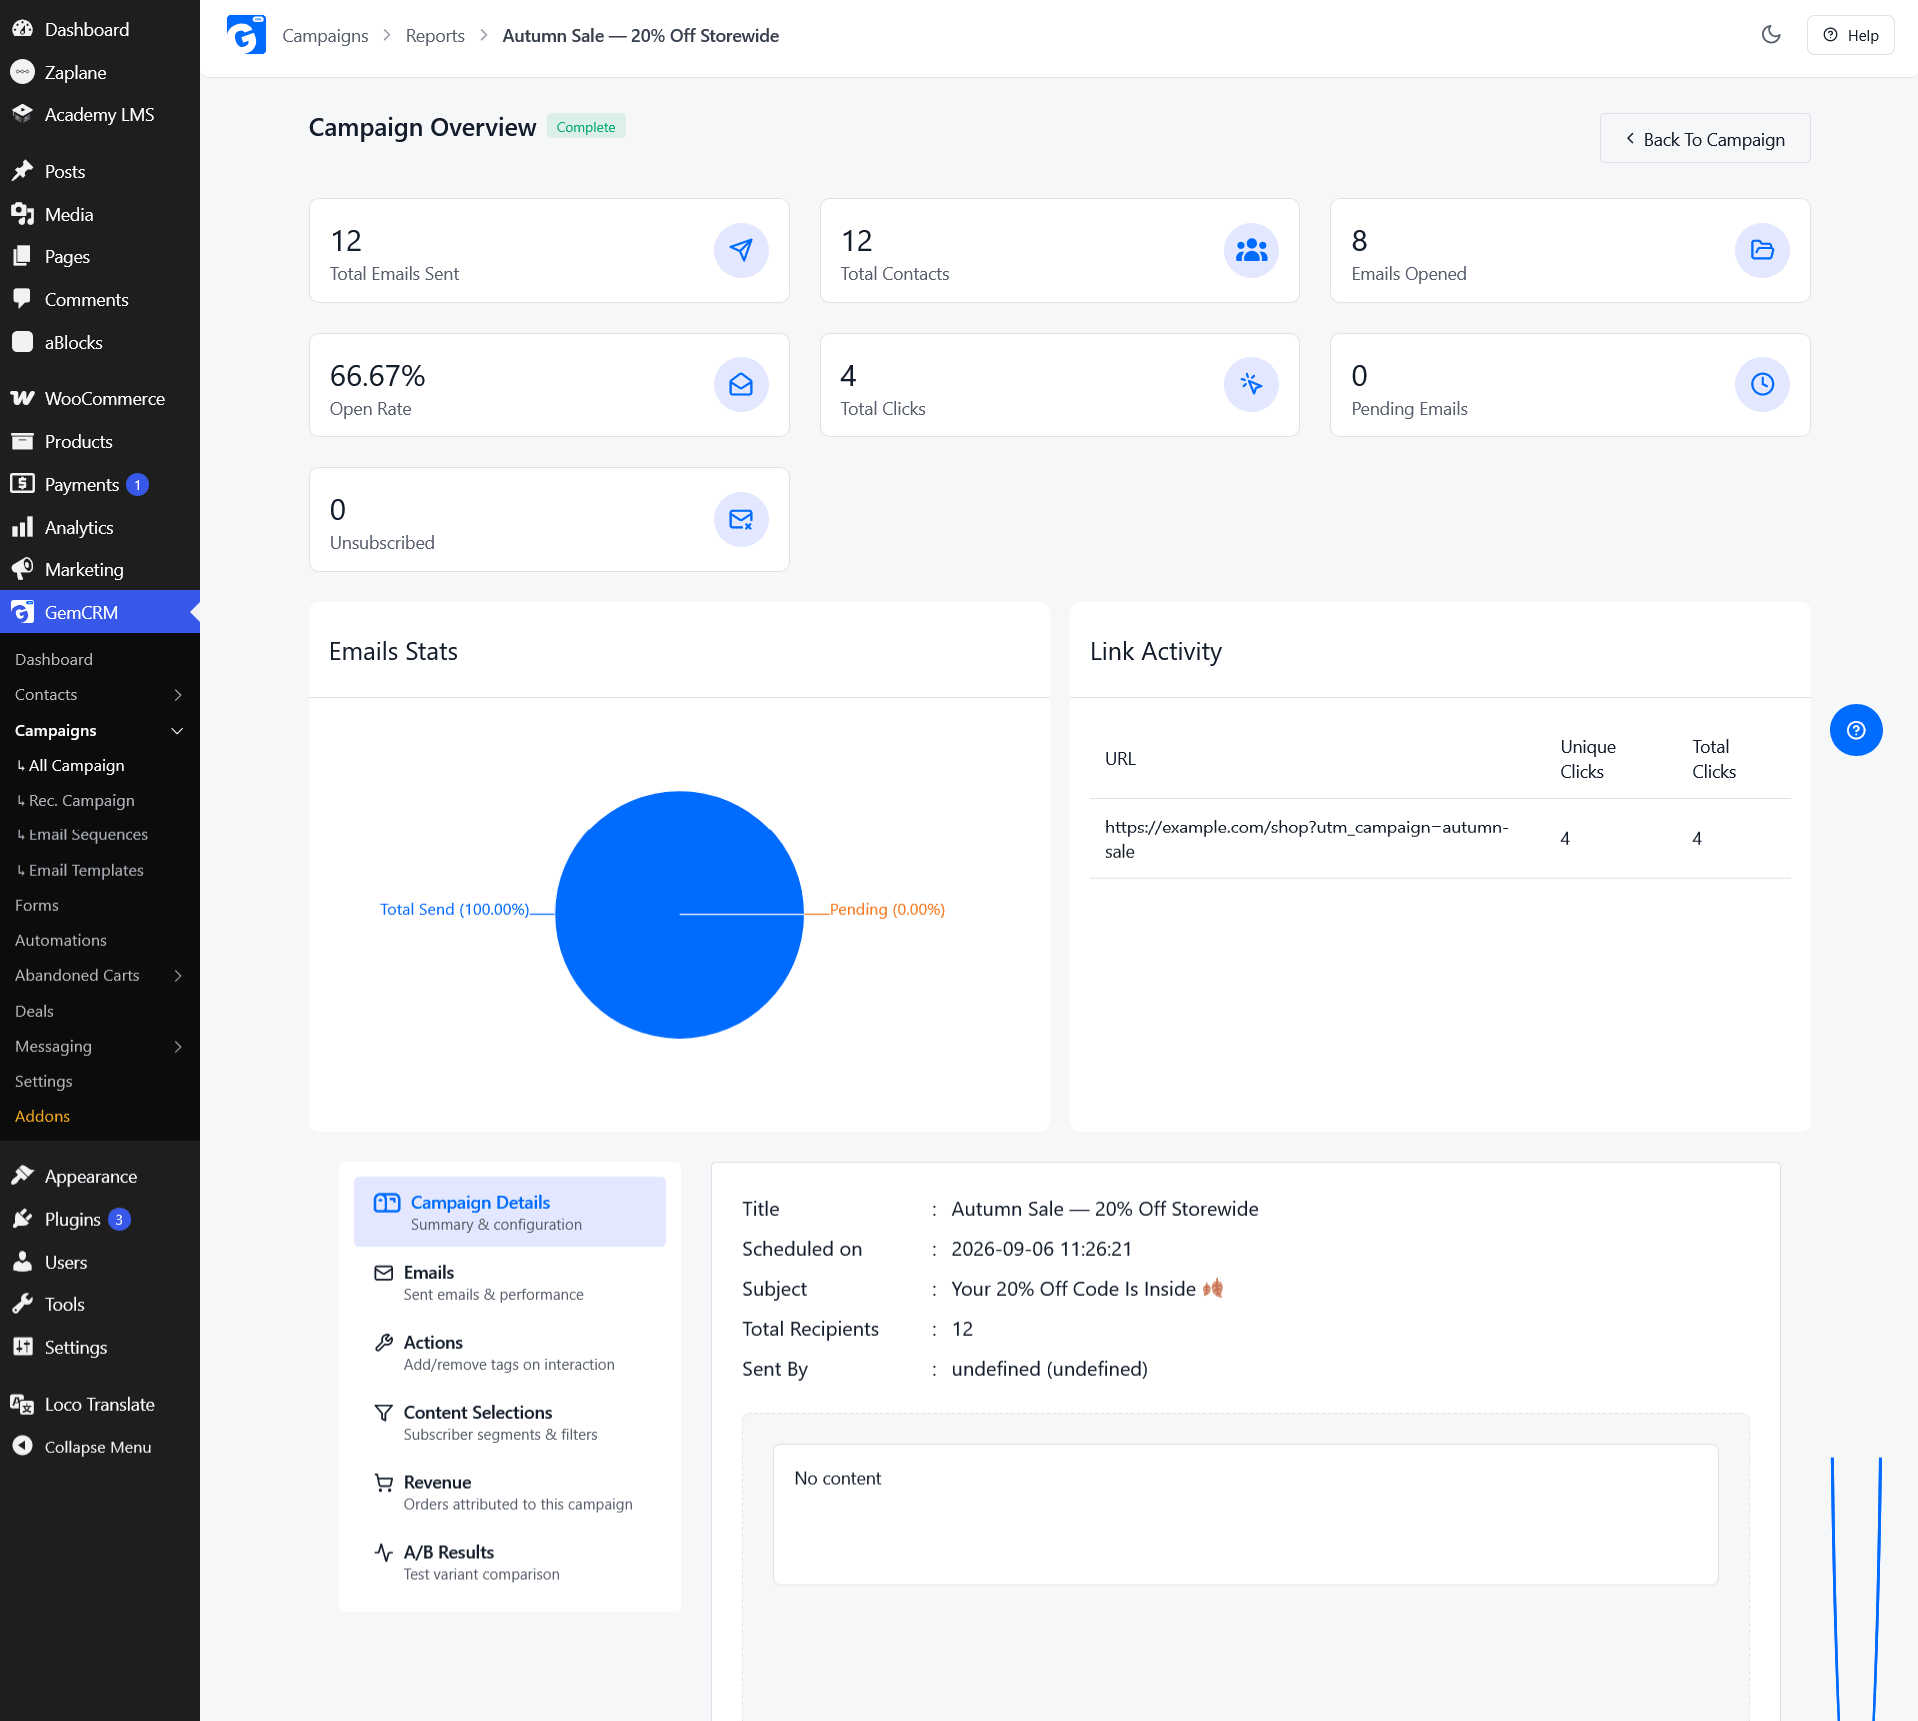Switch to the Emails tab
This screenshot has width=1918, height=1721.
point(510,1282)
